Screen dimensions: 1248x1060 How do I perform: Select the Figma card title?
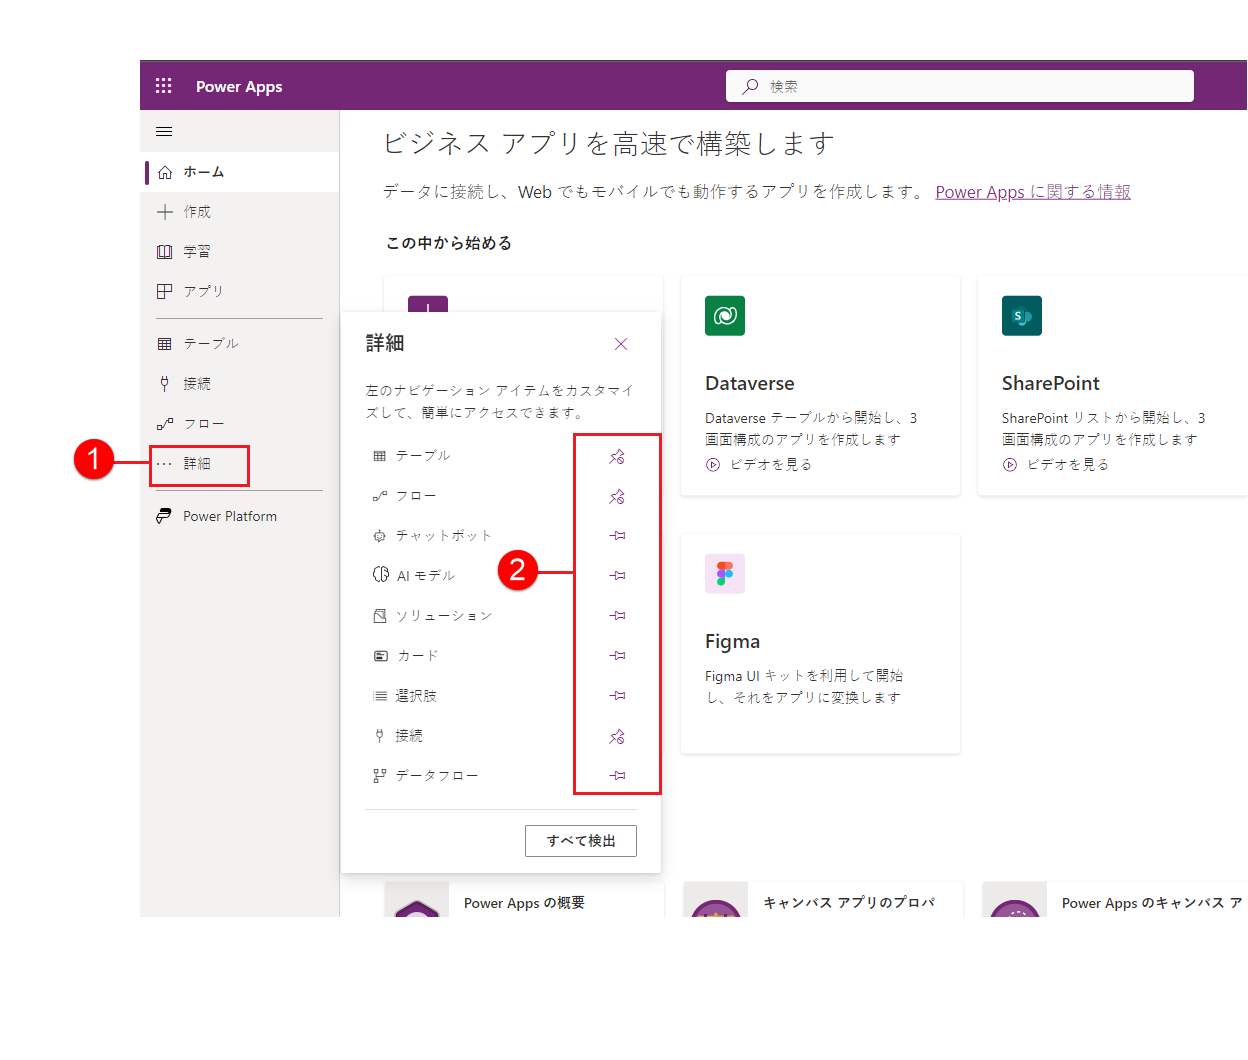click(733, 641)
